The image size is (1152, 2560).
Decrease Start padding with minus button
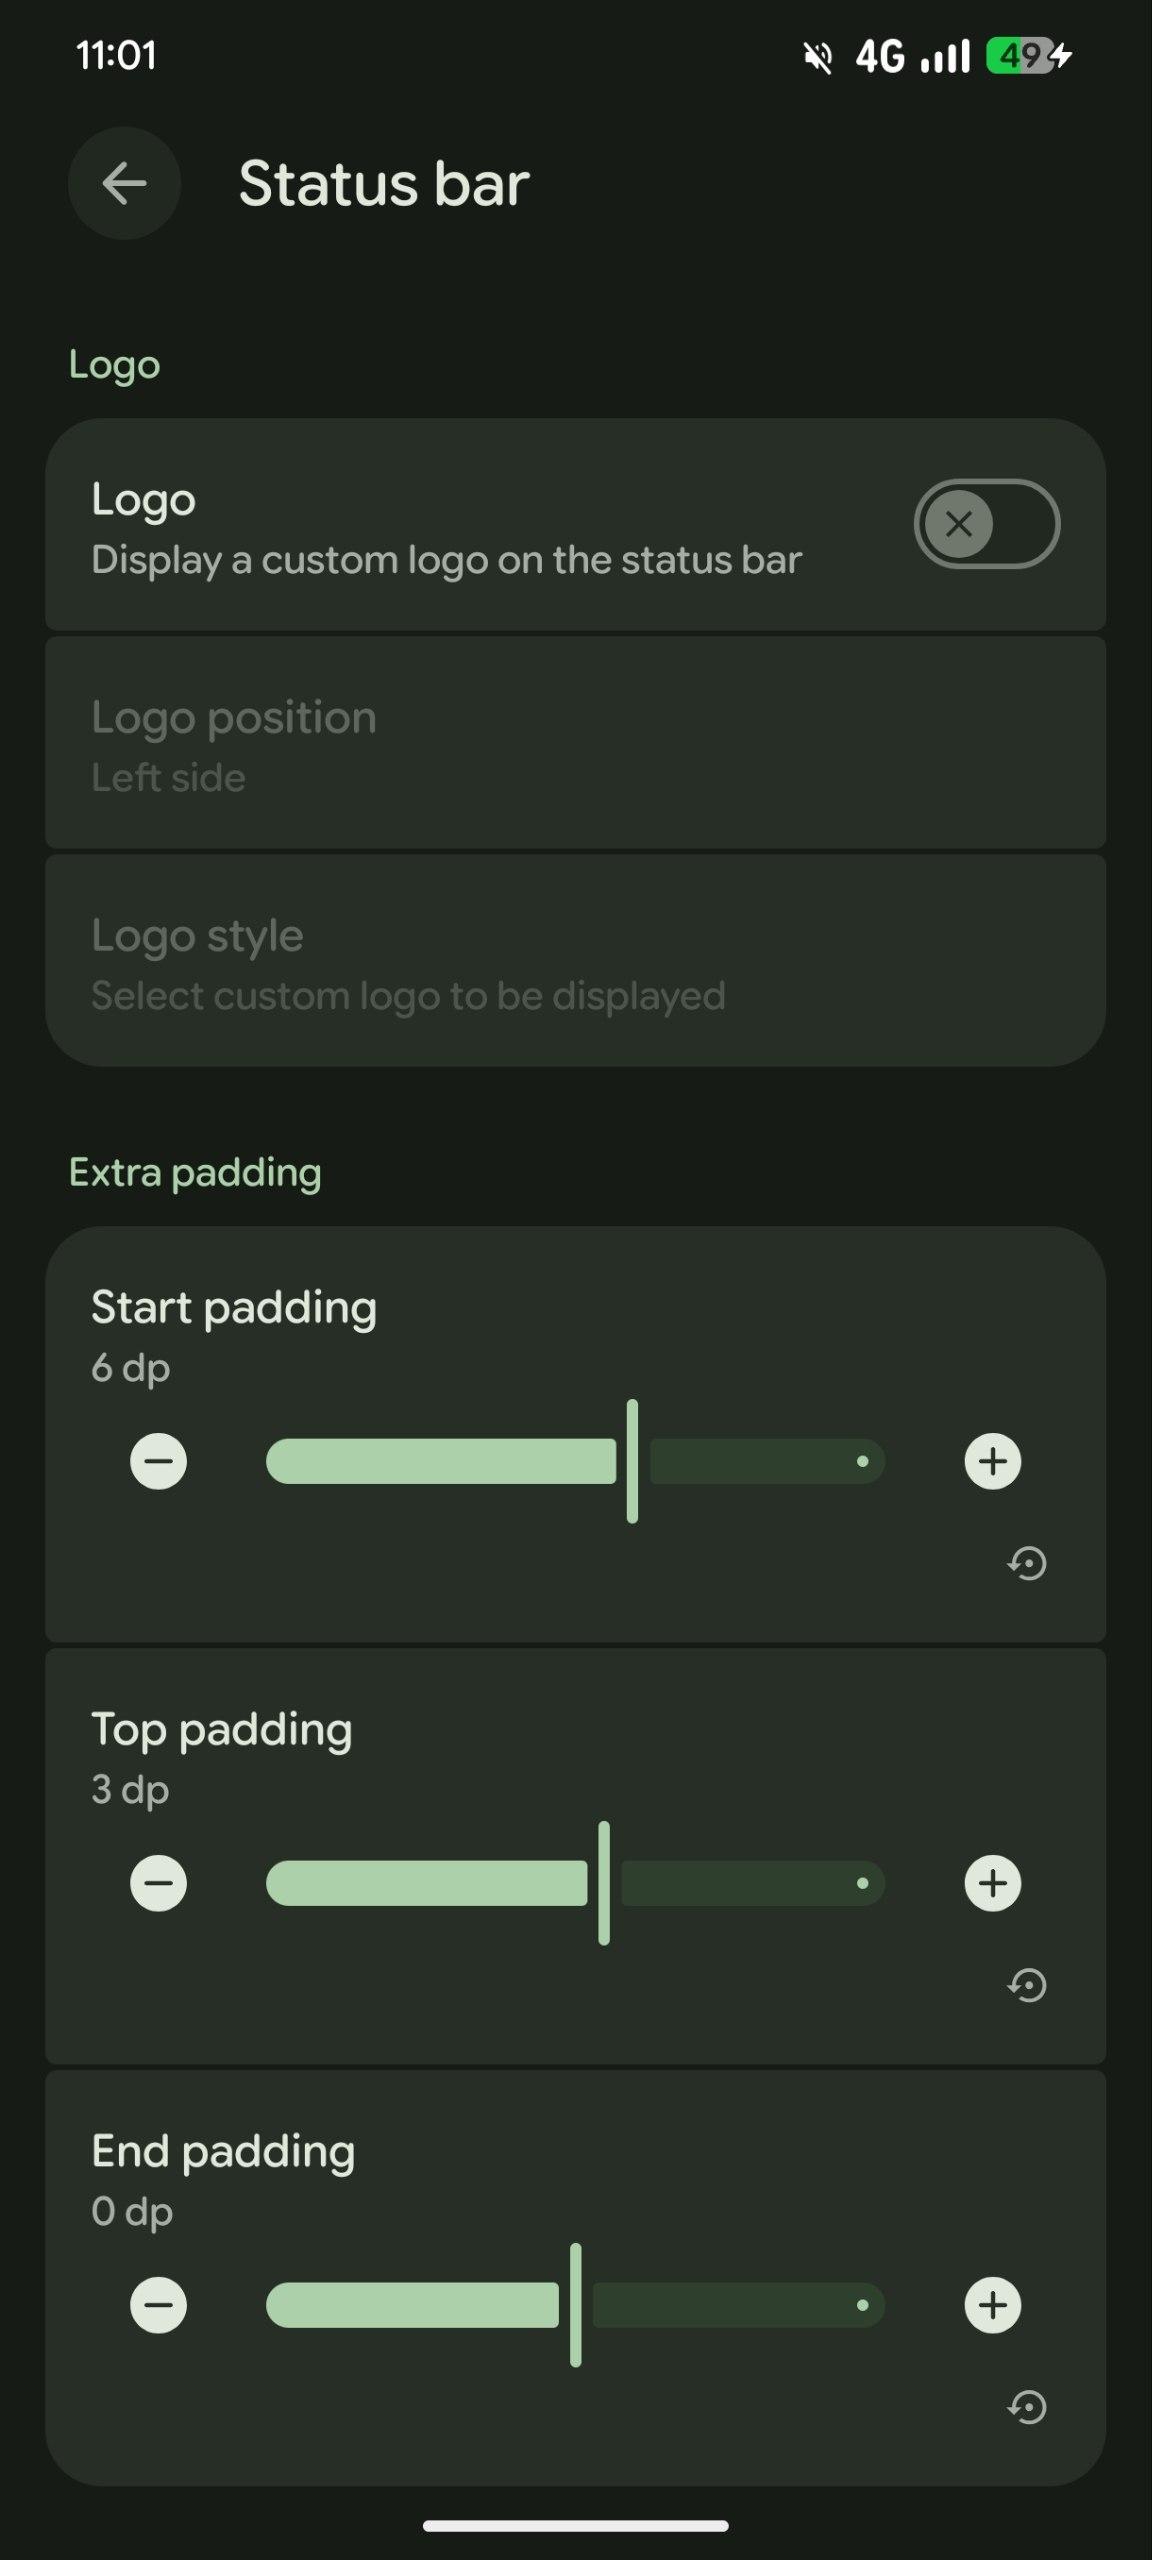coord(159,1461)
